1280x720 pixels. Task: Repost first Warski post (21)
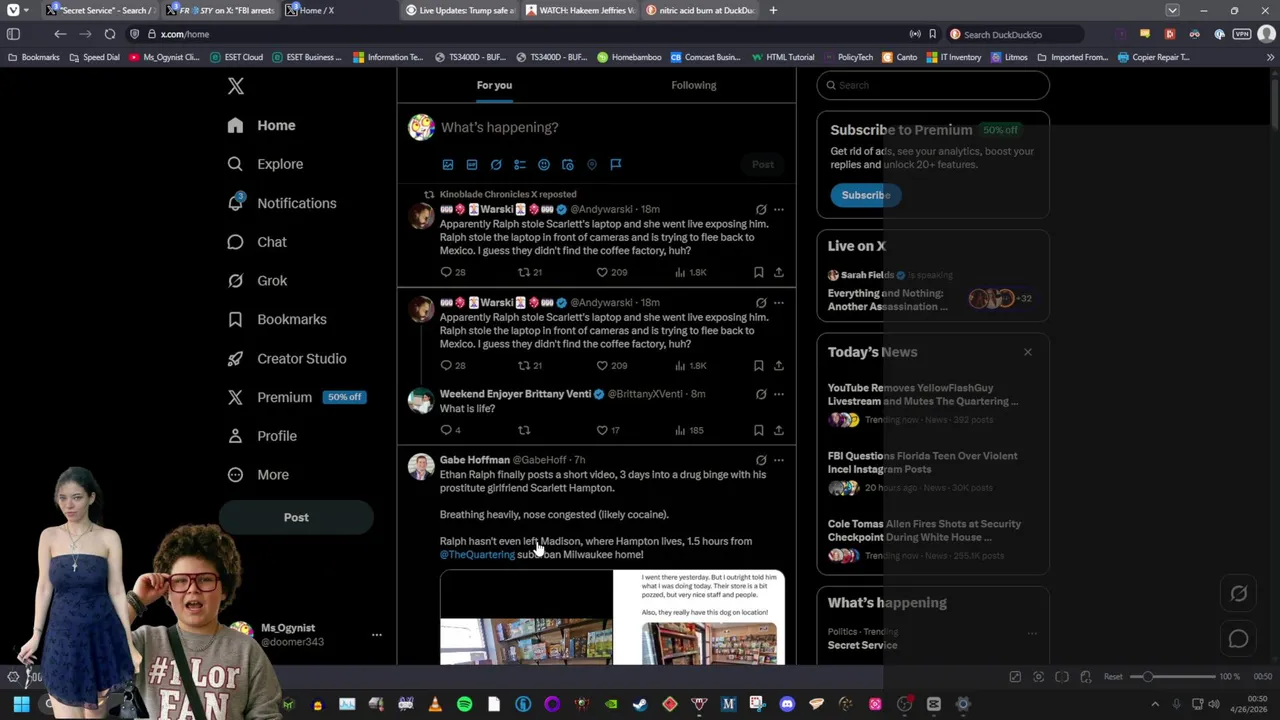point(529,272)
